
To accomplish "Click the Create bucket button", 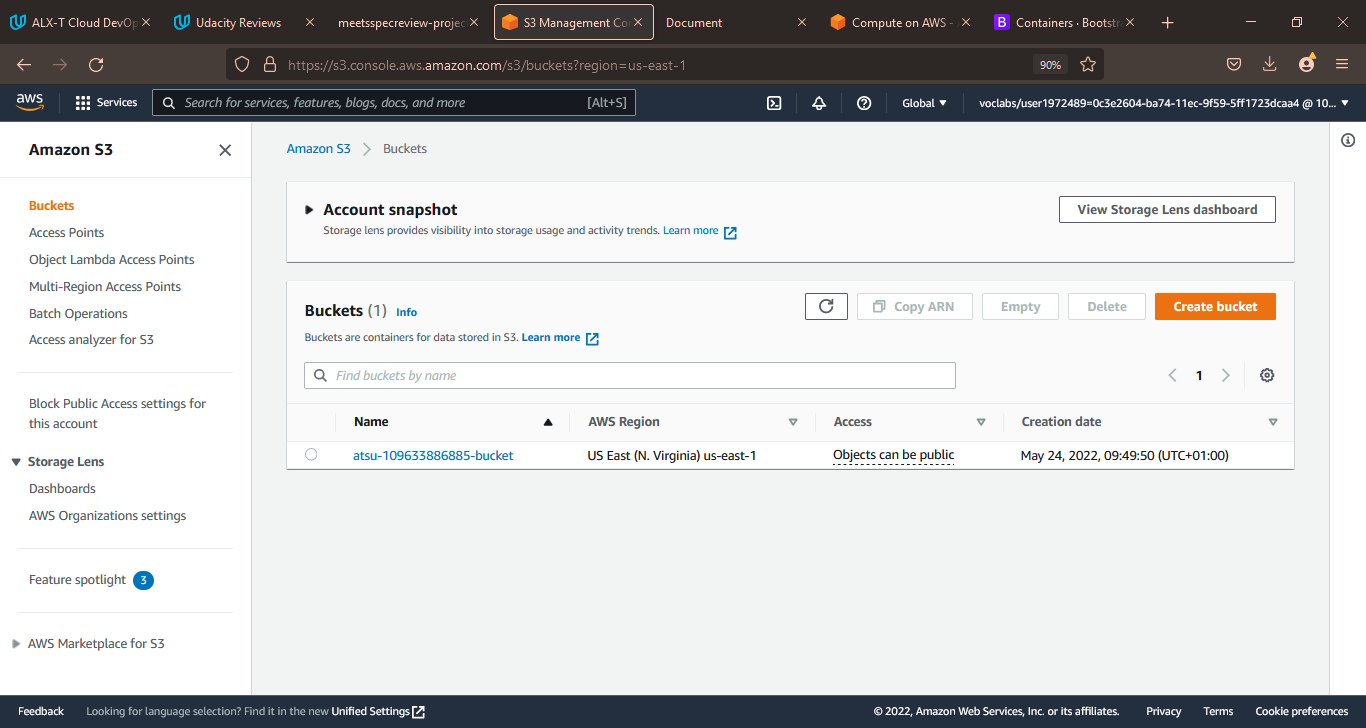I will [1215, 306].
